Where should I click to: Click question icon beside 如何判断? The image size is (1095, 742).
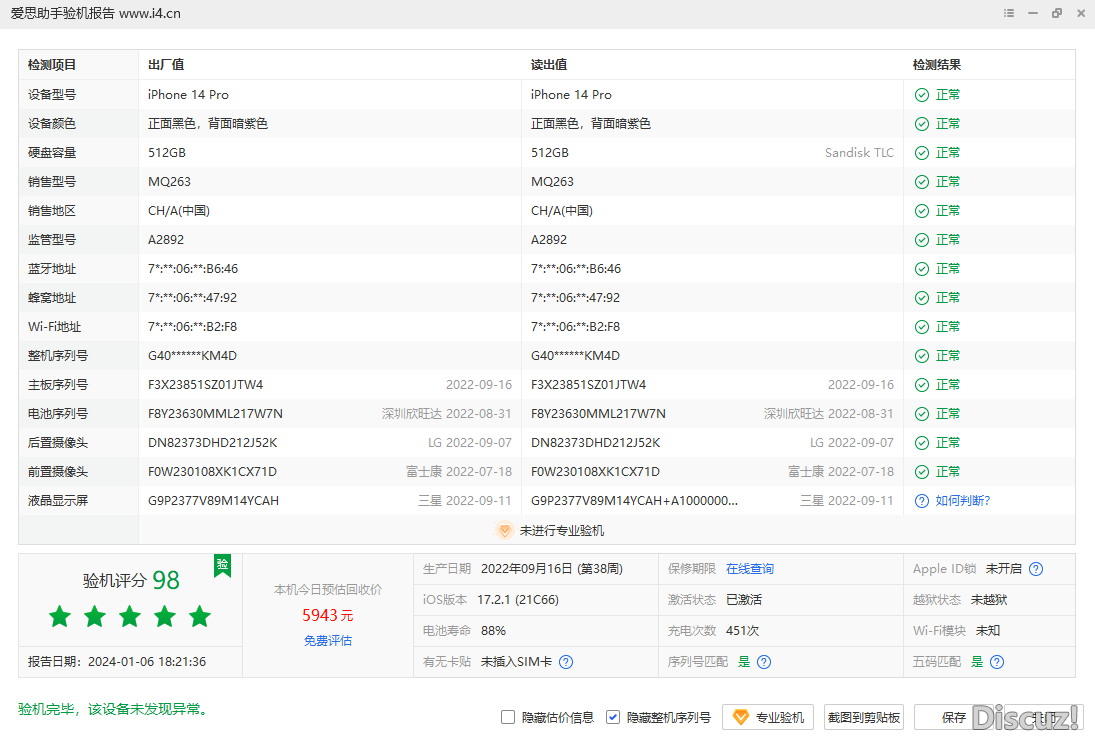(x=922, y=500)
